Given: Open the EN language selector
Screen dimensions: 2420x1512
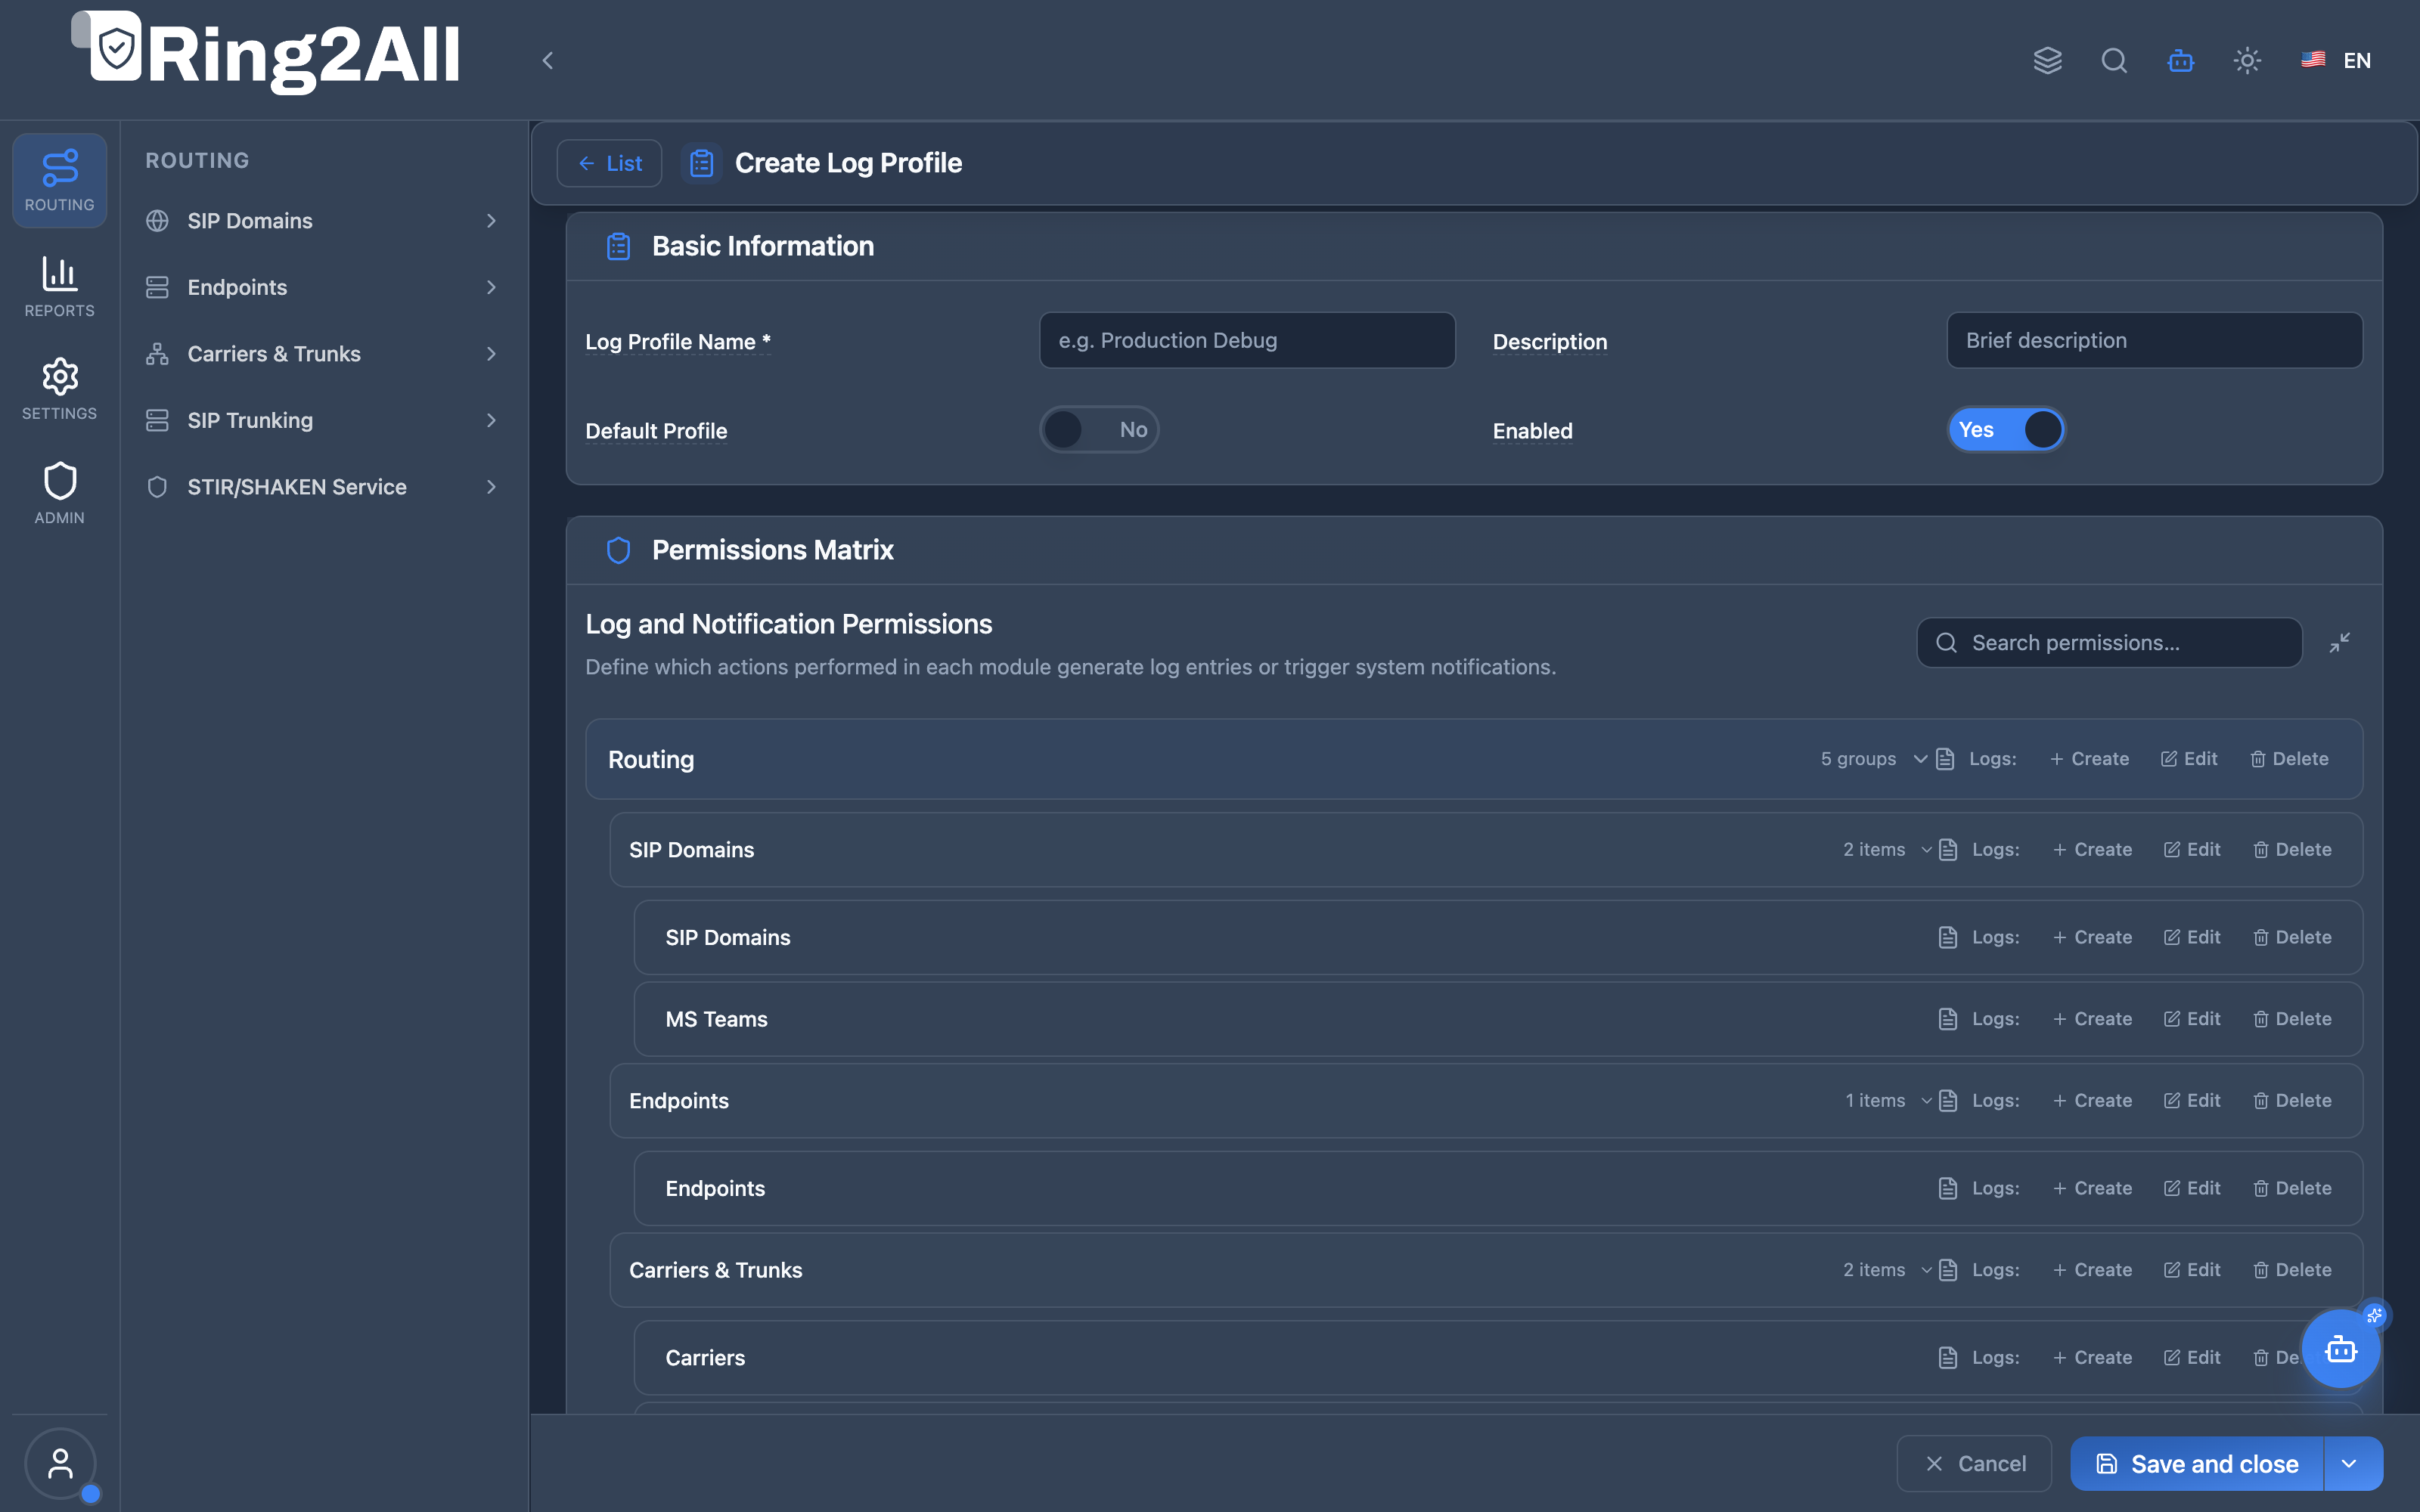Looking at the screenshot, I should pos(2336,60).
